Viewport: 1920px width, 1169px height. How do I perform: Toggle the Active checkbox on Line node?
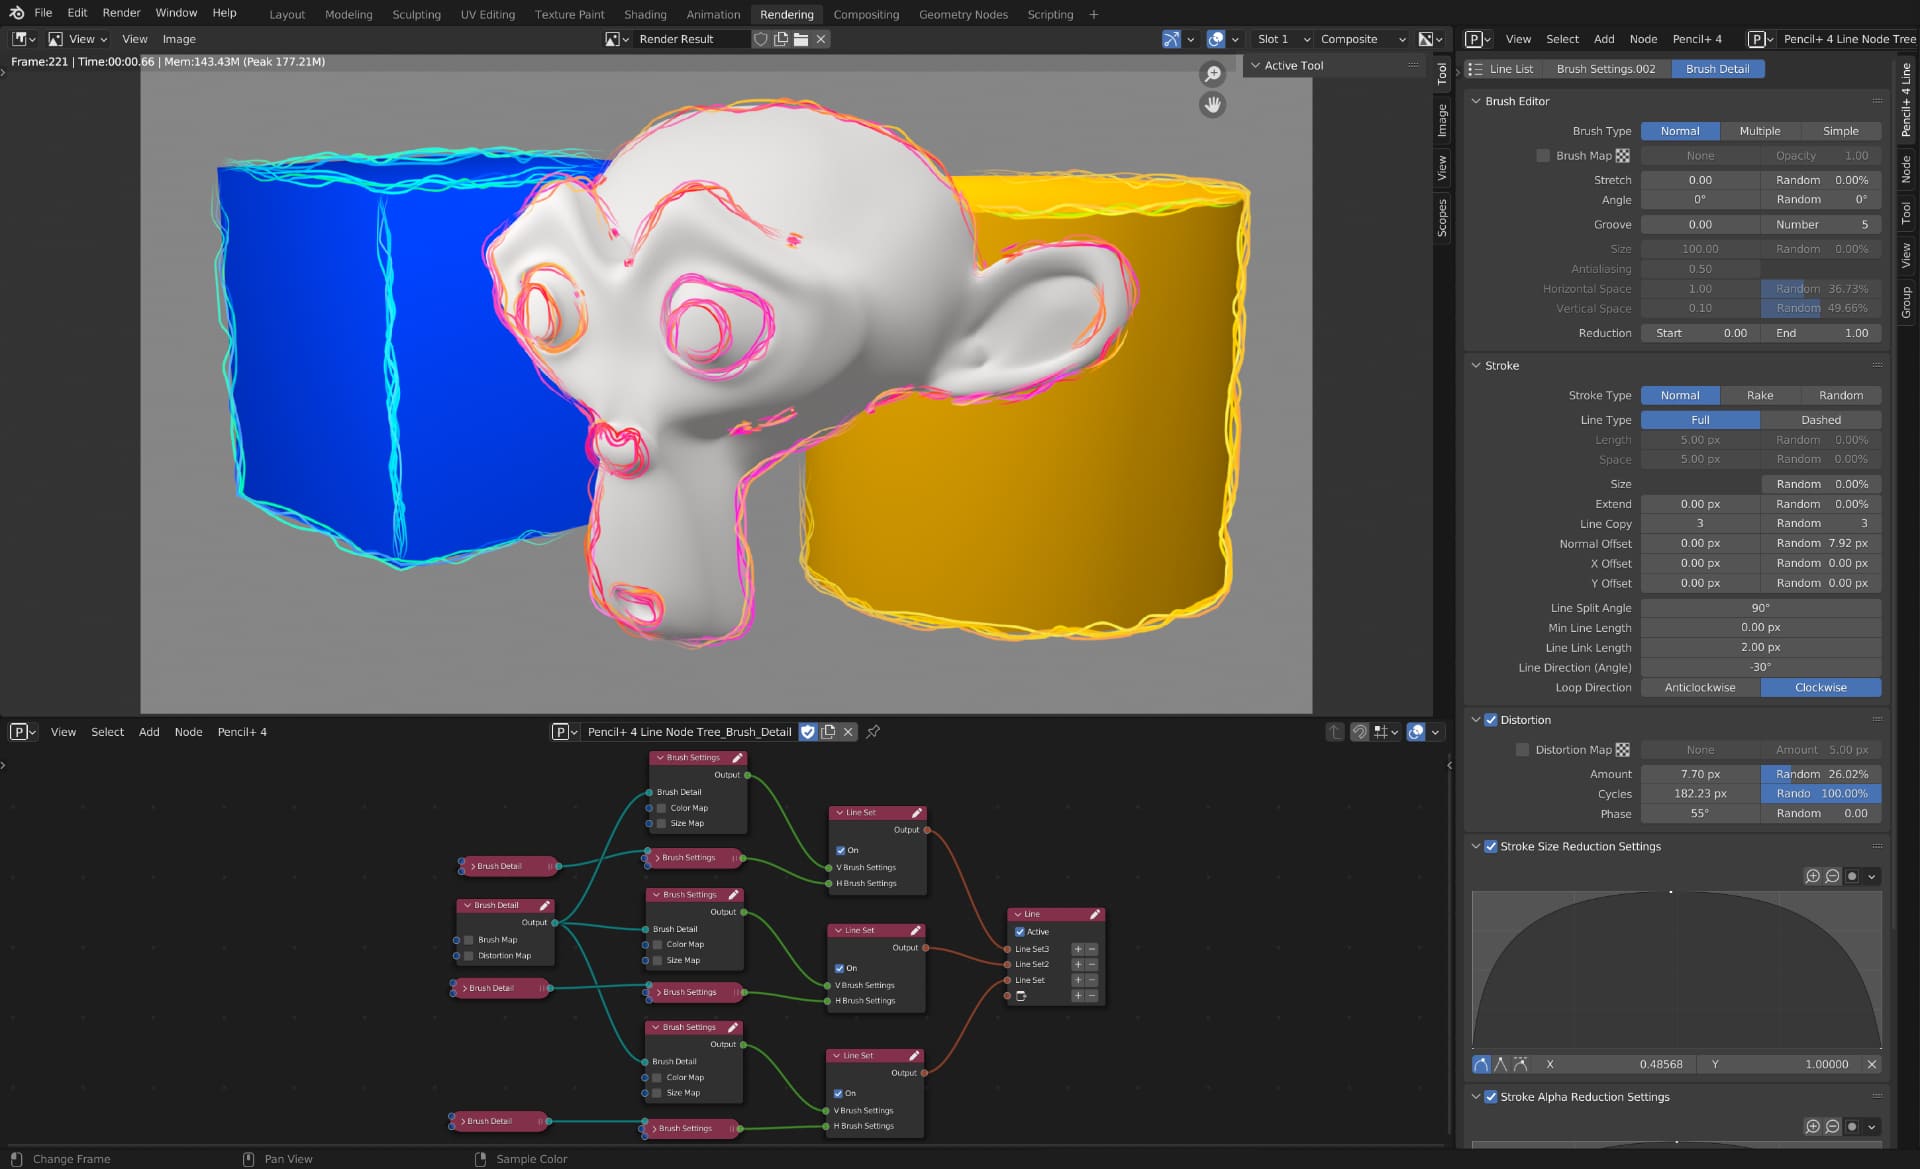tap(1020, 931)
